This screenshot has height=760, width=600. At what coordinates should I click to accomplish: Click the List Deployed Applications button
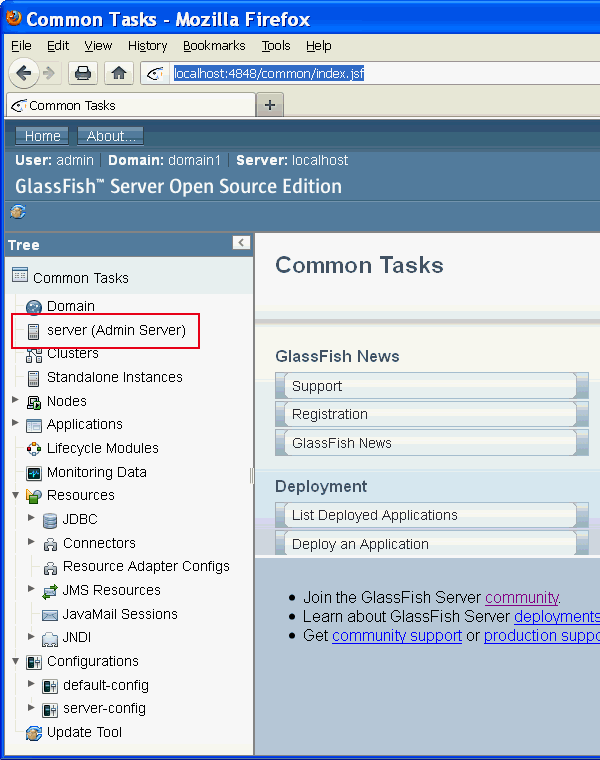[426, 515]
